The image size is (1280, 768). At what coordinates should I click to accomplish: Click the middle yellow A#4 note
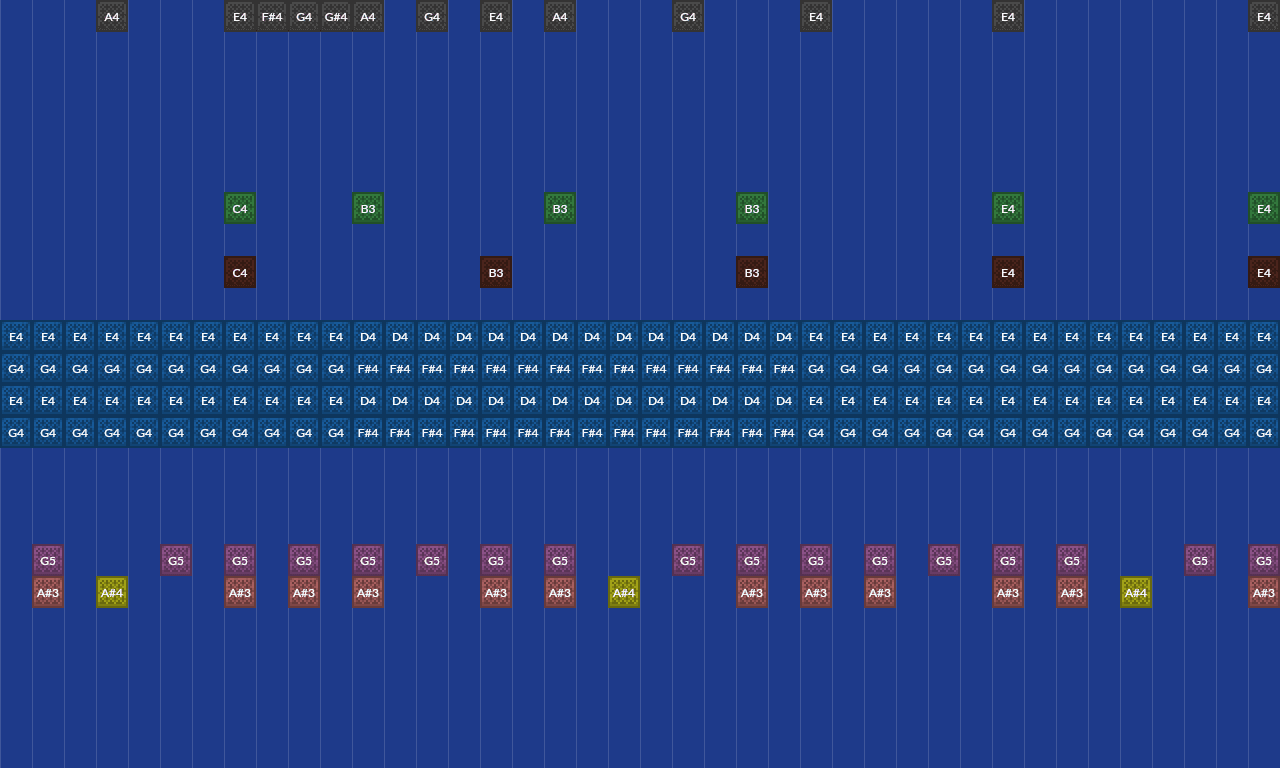tap(624, 593)
